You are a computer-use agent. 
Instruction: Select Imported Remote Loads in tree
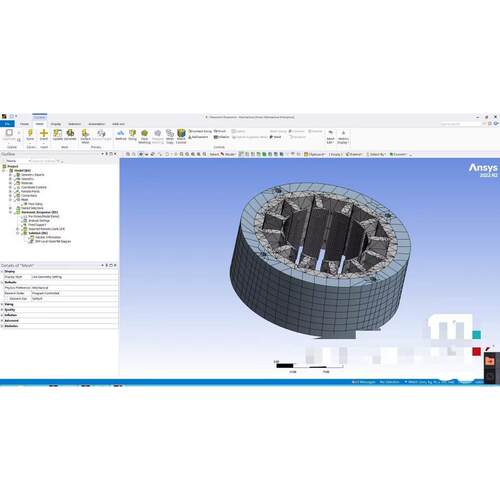point(46,229)
